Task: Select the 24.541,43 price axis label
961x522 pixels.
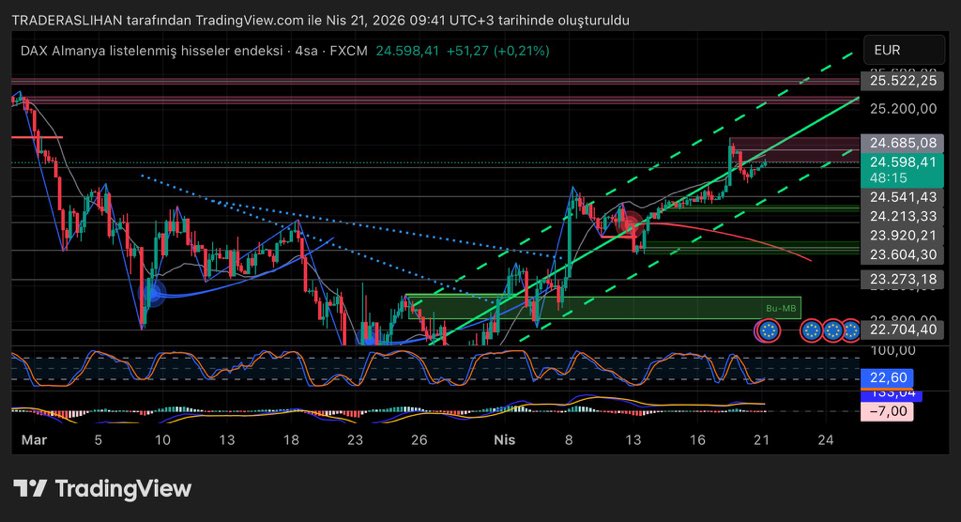Action: pyautogui.click(x=902, y=197)
